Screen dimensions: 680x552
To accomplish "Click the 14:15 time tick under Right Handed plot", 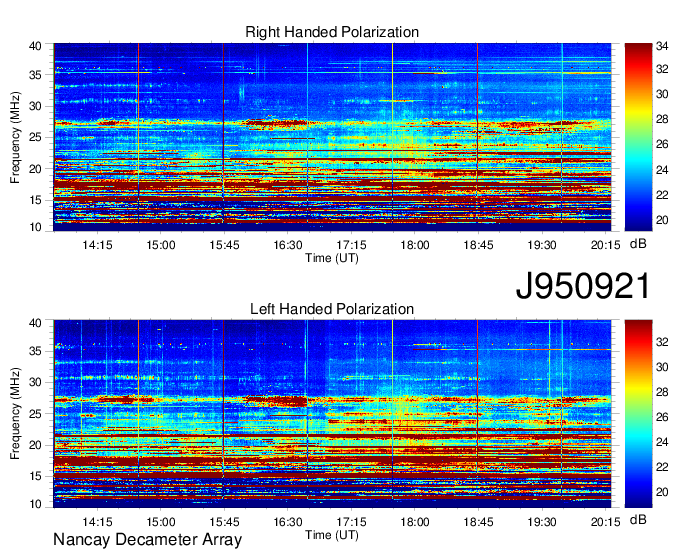I will point(97,245).
